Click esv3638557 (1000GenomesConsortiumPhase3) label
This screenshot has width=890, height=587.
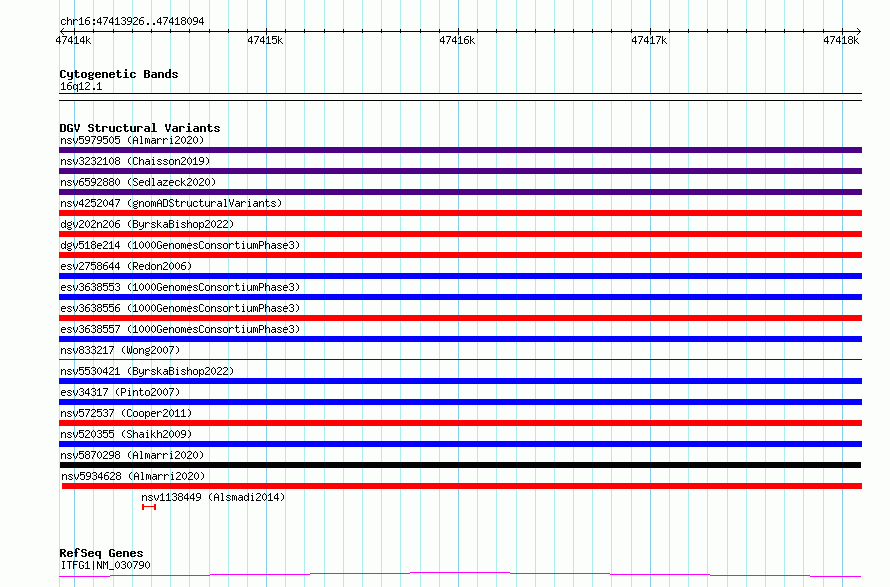180,329
